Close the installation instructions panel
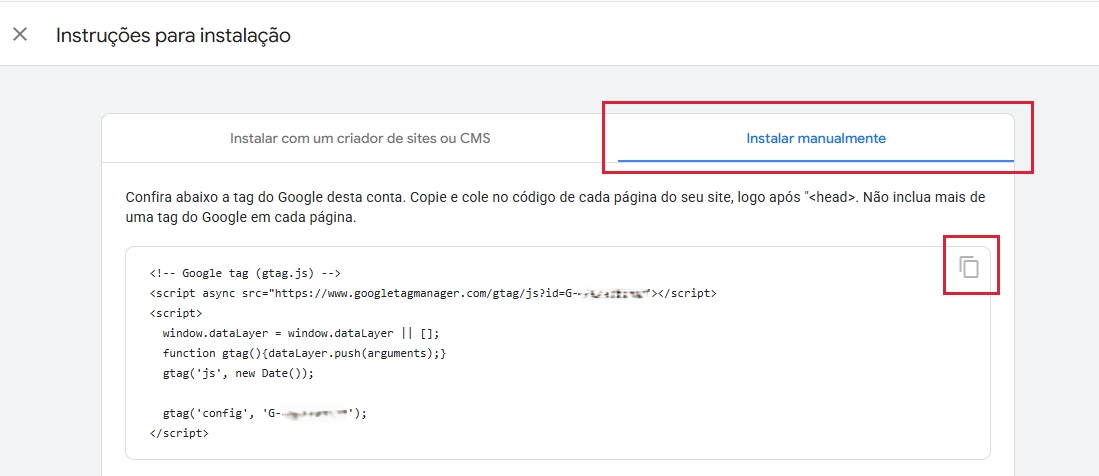 click(x=20, y=34)
